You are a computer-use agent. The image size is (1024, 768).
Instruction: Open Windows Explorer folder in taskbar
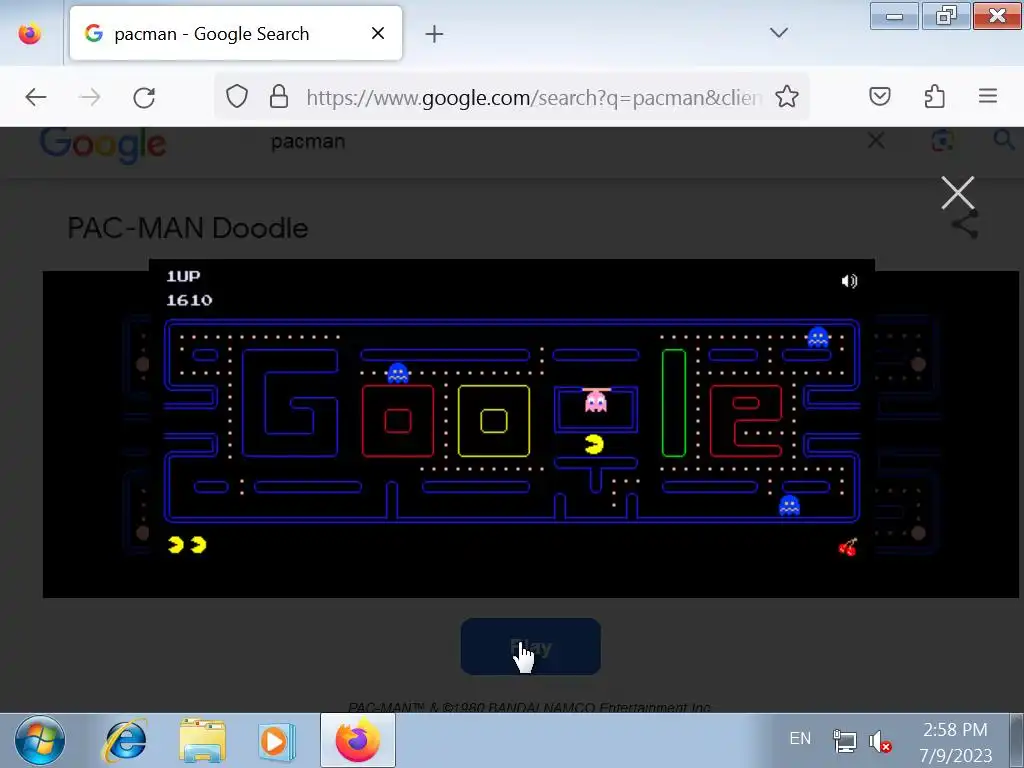[x=202, y=741]
